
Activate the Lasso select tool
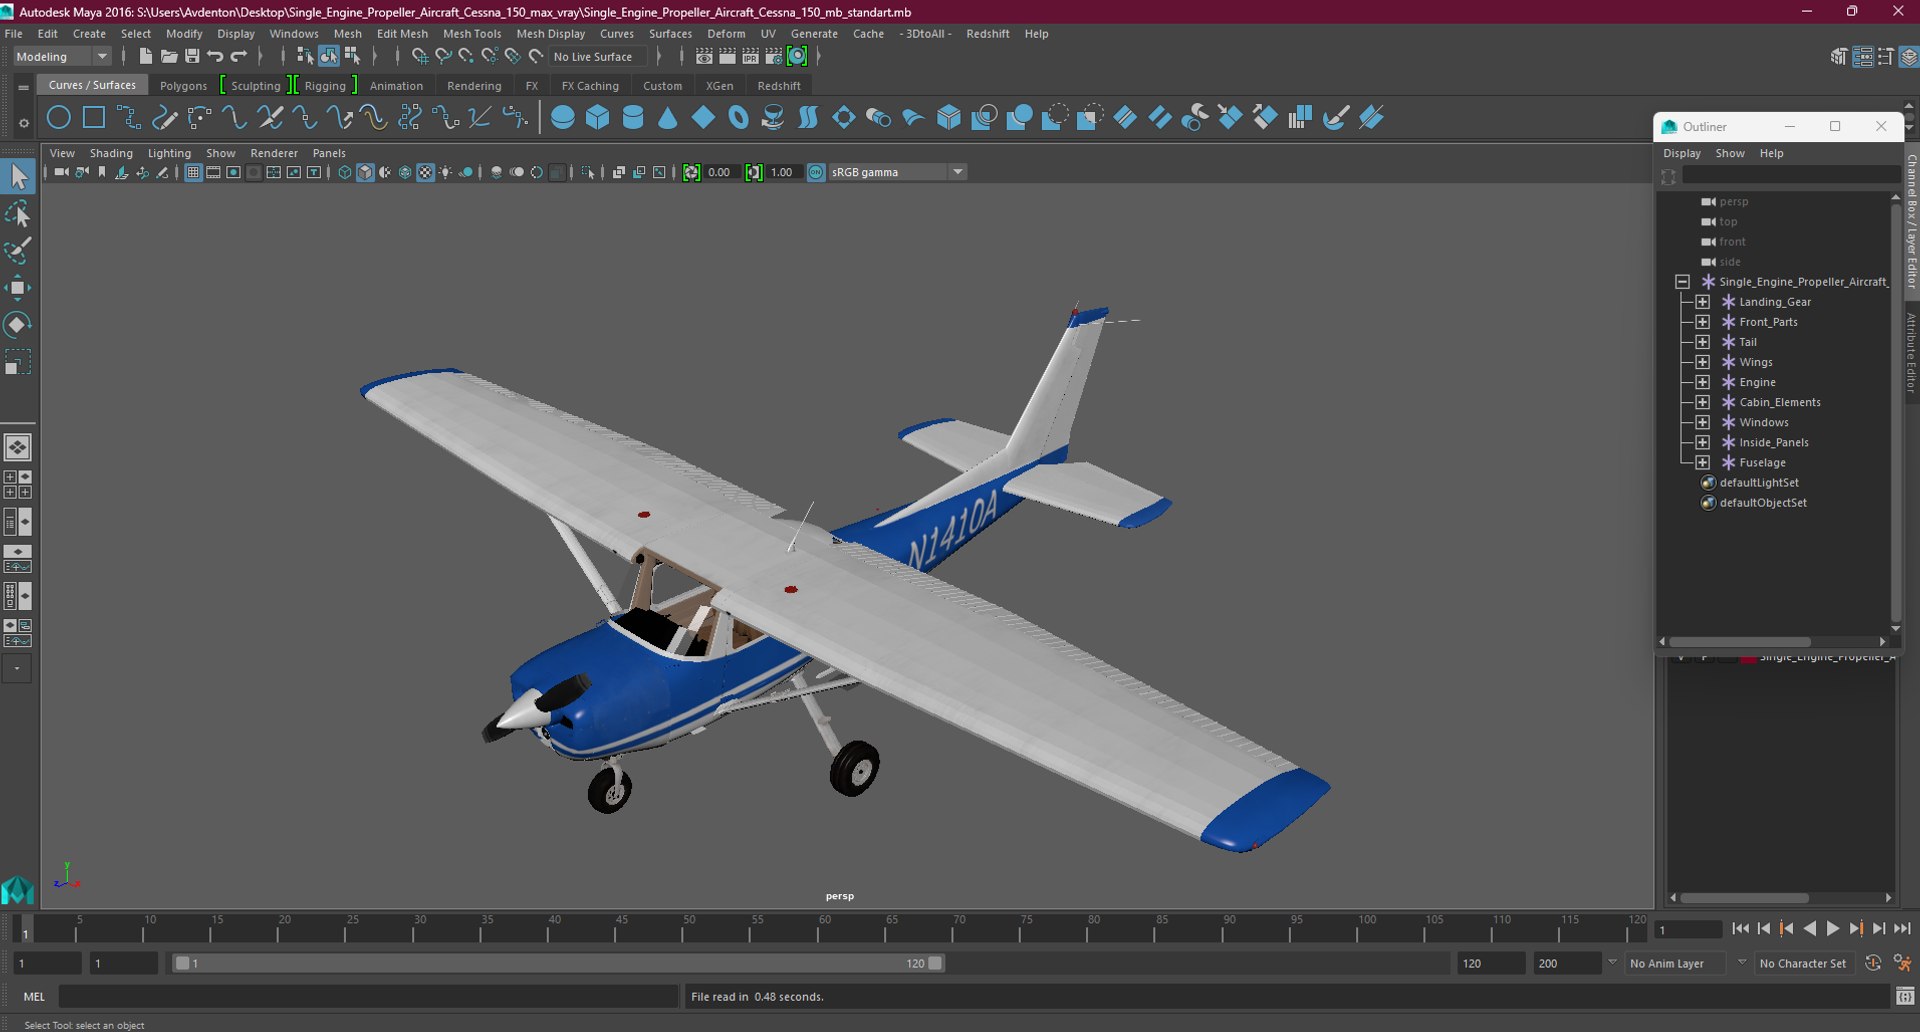click(x=18, y=214)
